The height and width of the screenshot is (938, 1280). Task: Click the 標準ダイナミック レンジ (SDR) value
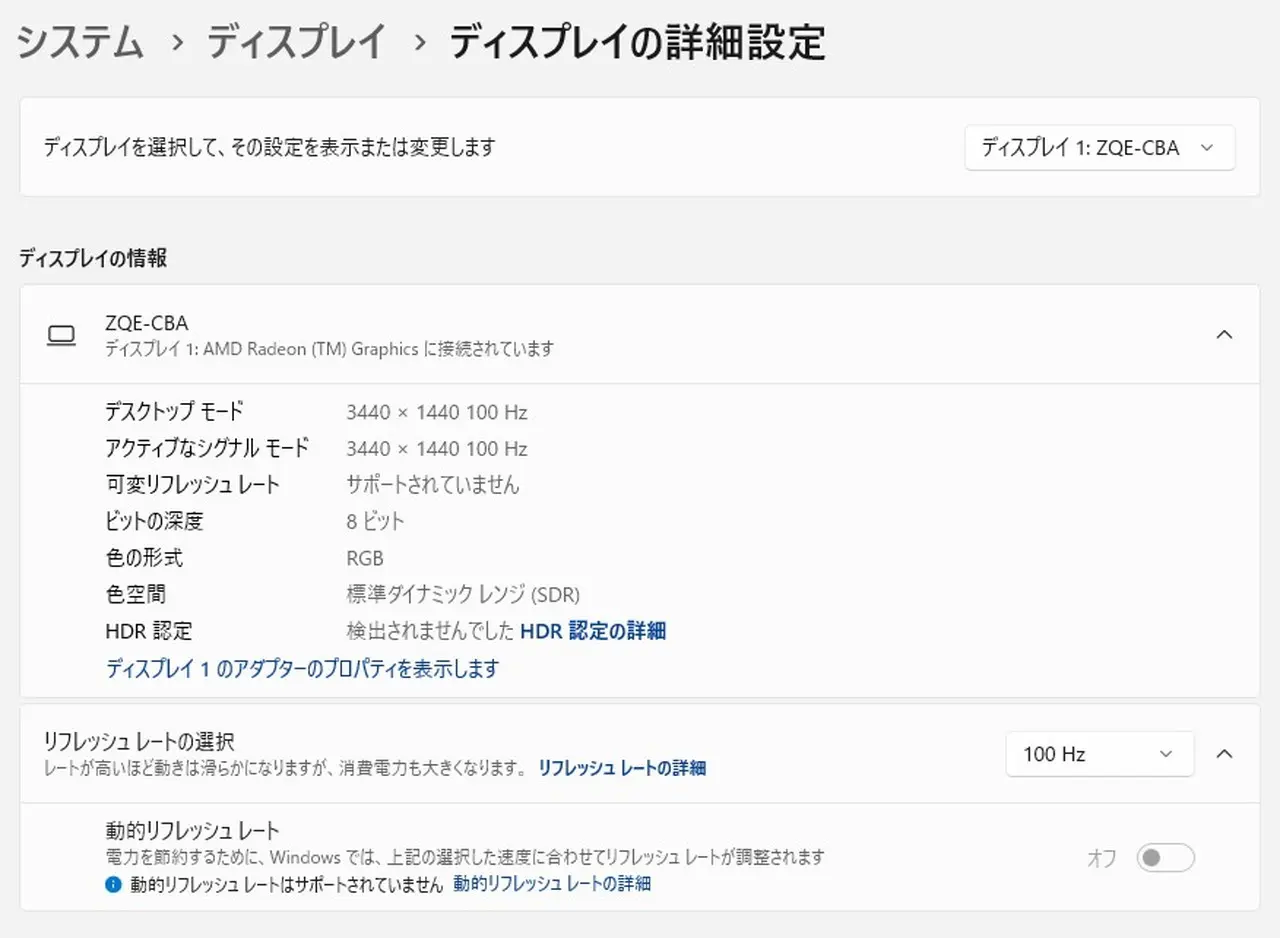463,594
